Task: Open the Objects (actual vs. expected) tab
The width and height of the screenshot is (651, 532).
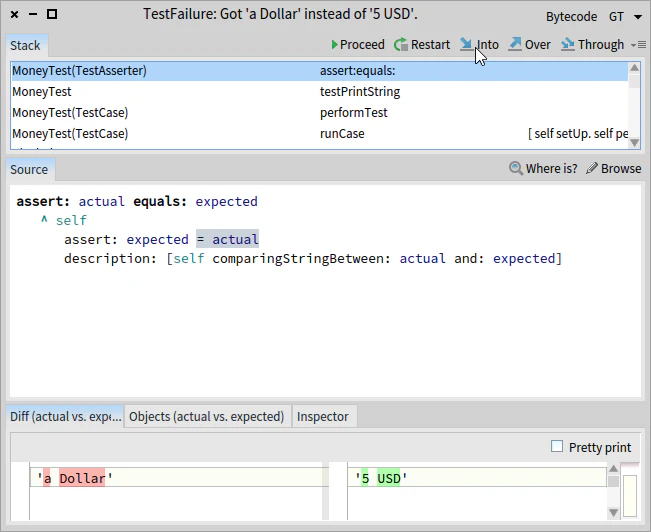Action: (x=207, y=417)
